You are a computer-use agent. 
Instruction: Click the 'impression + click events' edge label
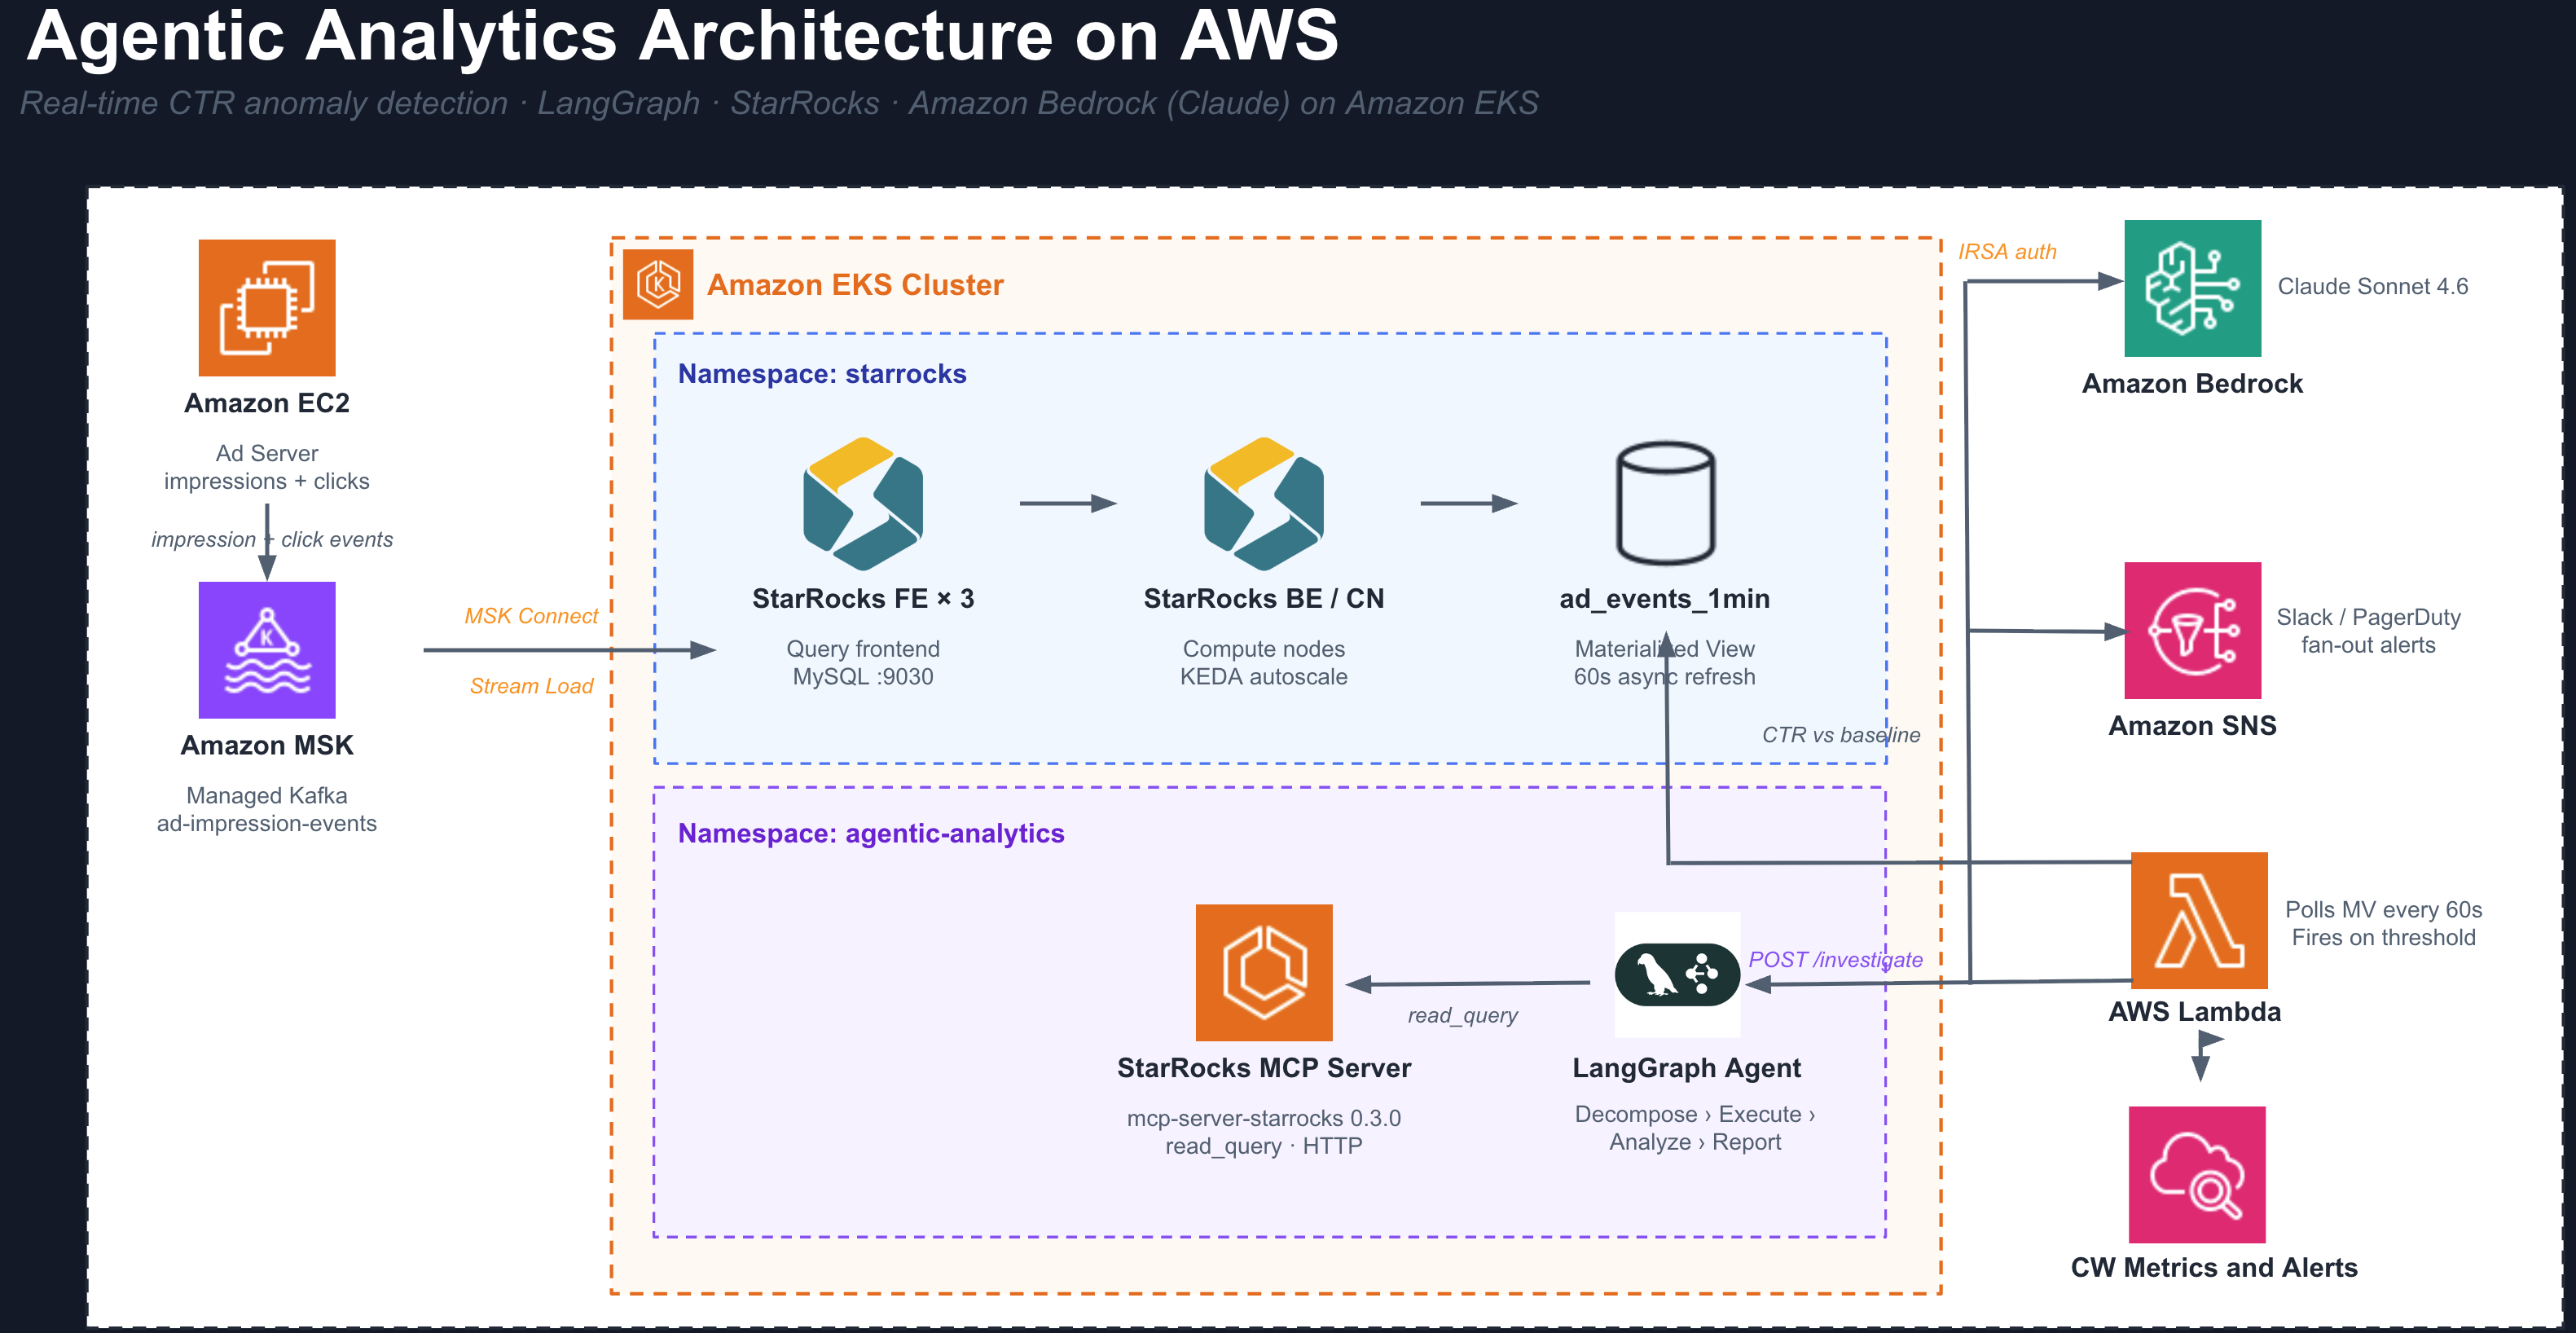coord(272,540)
